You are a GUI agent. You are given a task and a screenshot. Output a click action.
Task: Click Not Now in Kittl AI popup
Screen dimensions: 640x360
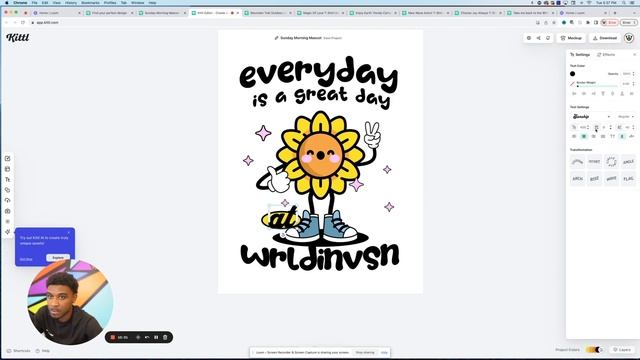click(26, 259)
